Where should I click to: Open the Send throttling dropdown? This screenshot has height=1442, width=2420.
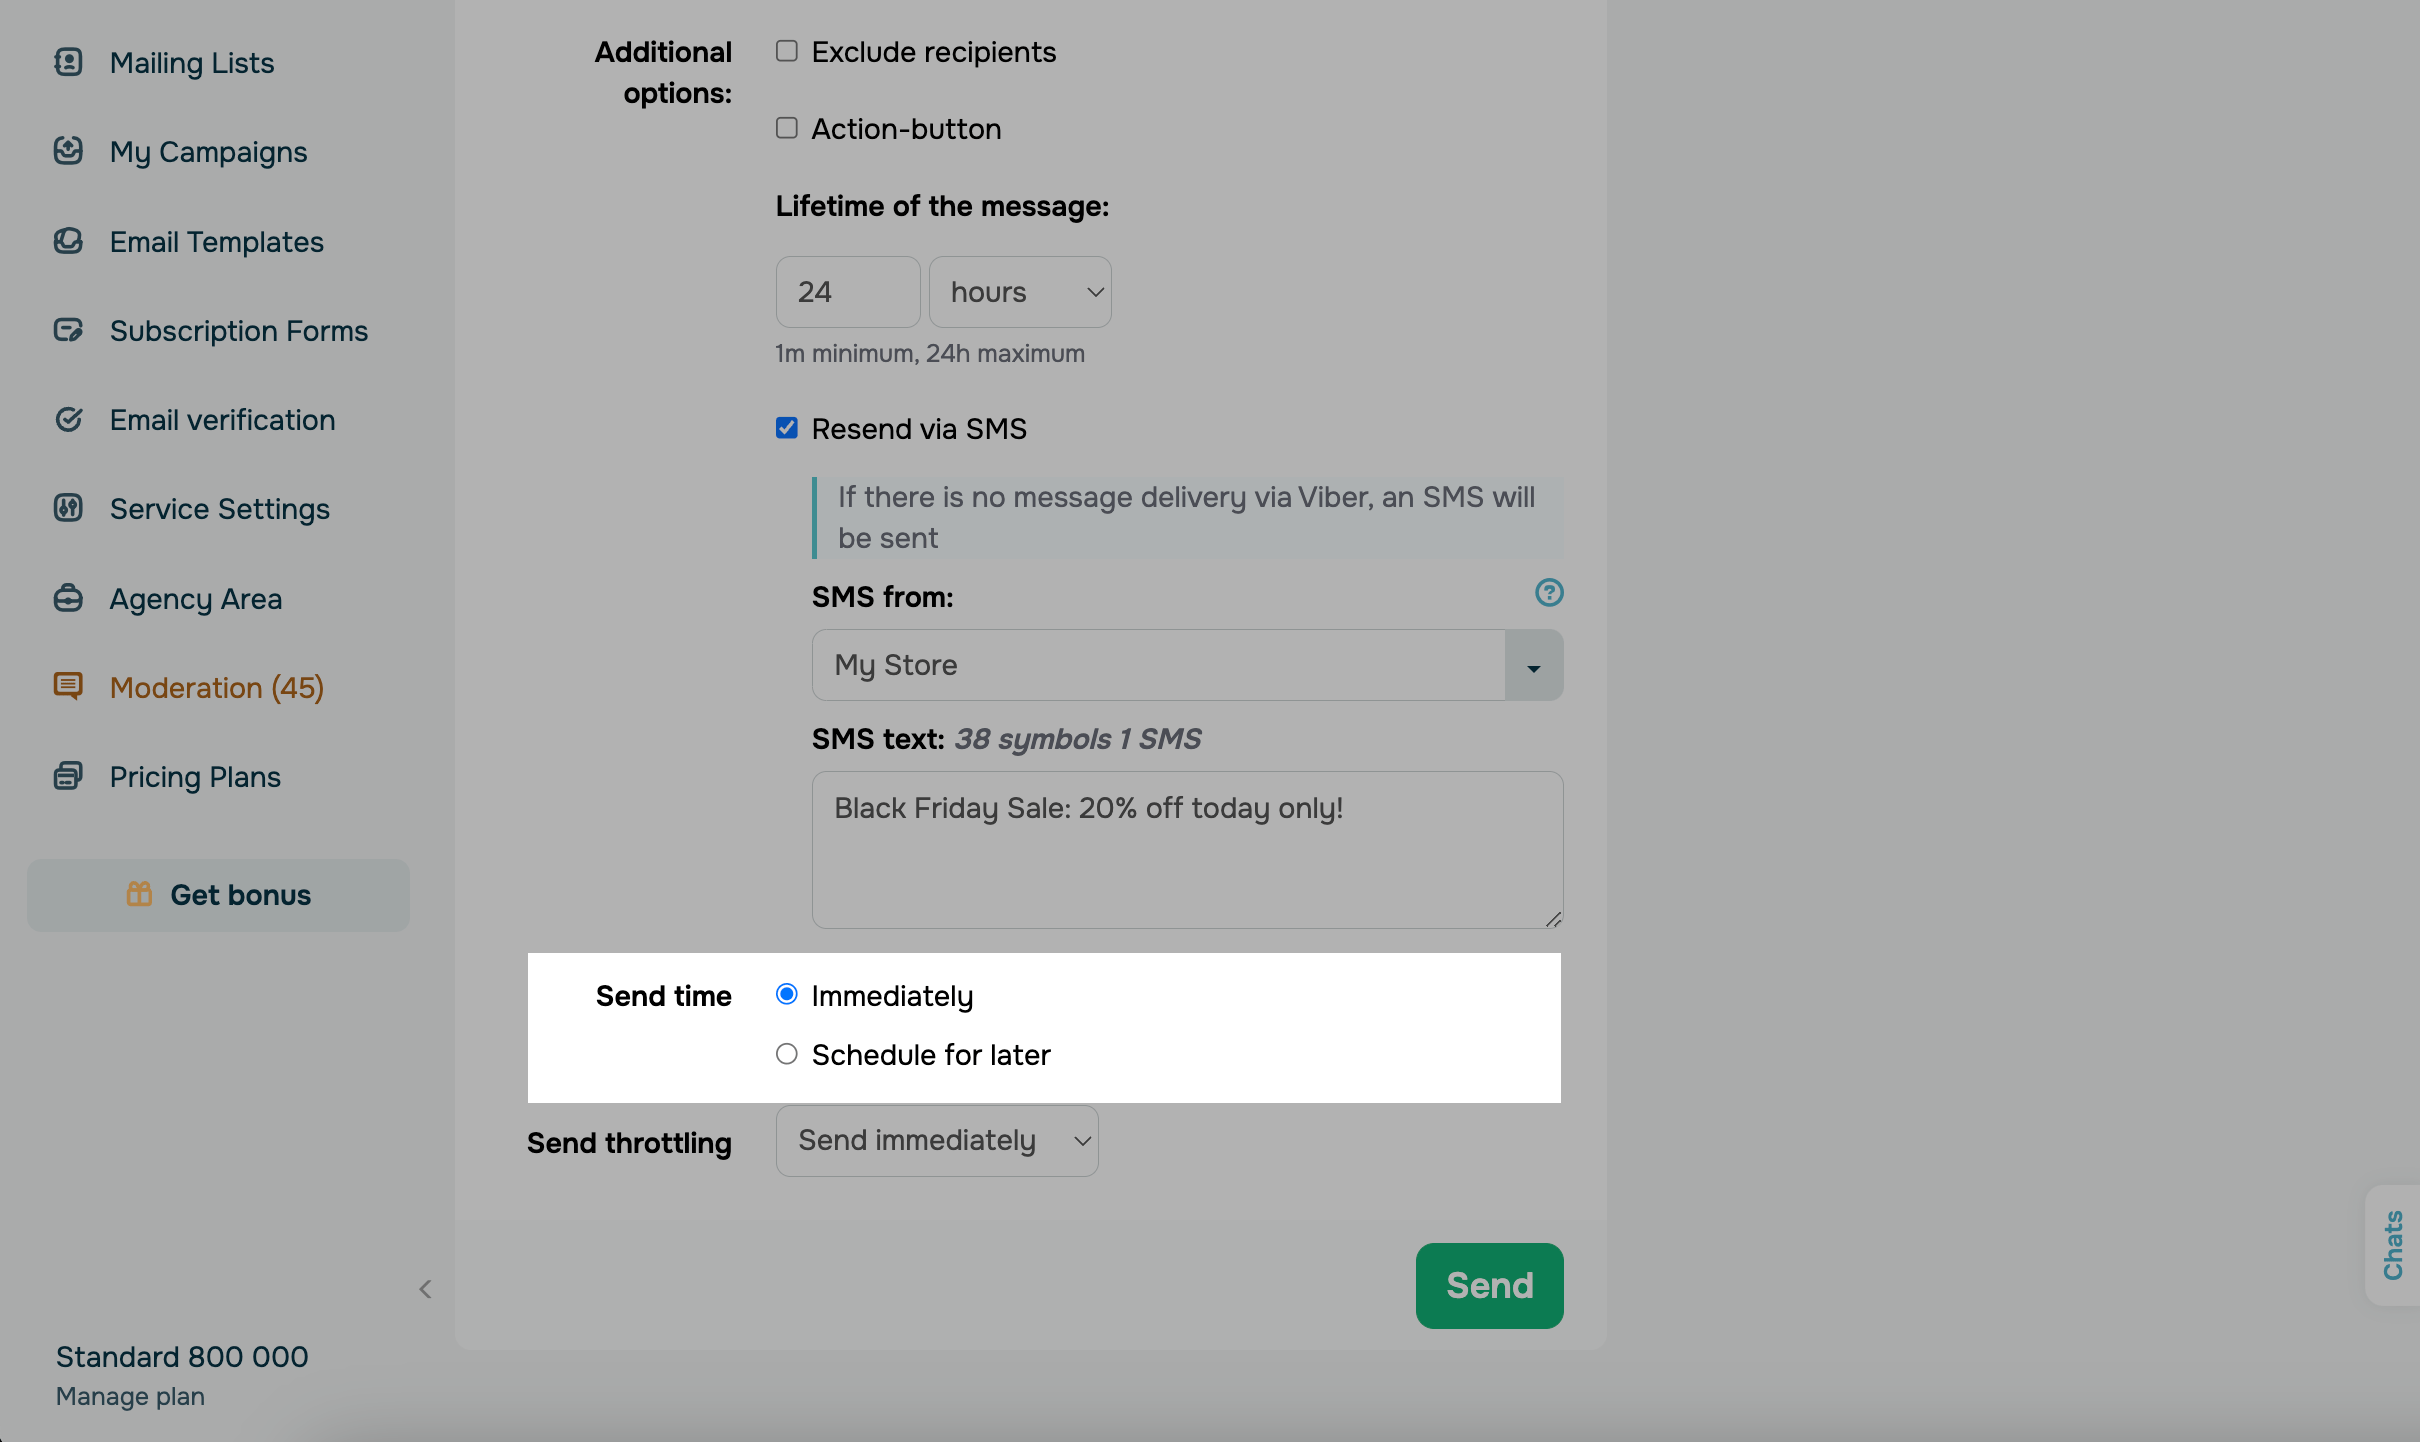click(936, 1141)
